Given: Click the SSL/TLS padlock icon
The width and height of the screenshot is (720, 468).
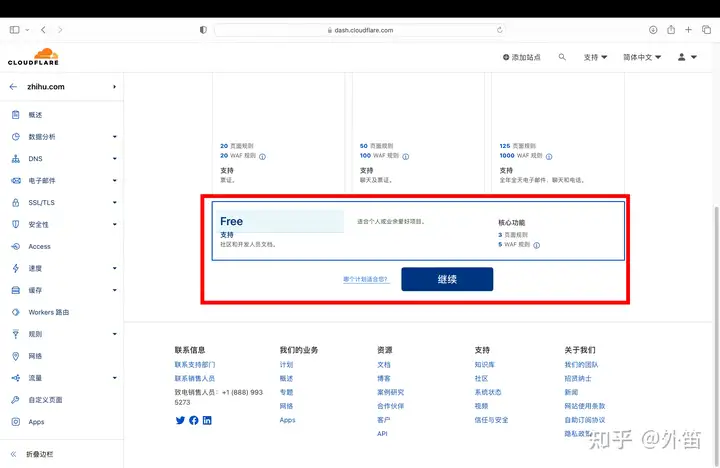Looking at the screenshot, I should click(16, 203).
